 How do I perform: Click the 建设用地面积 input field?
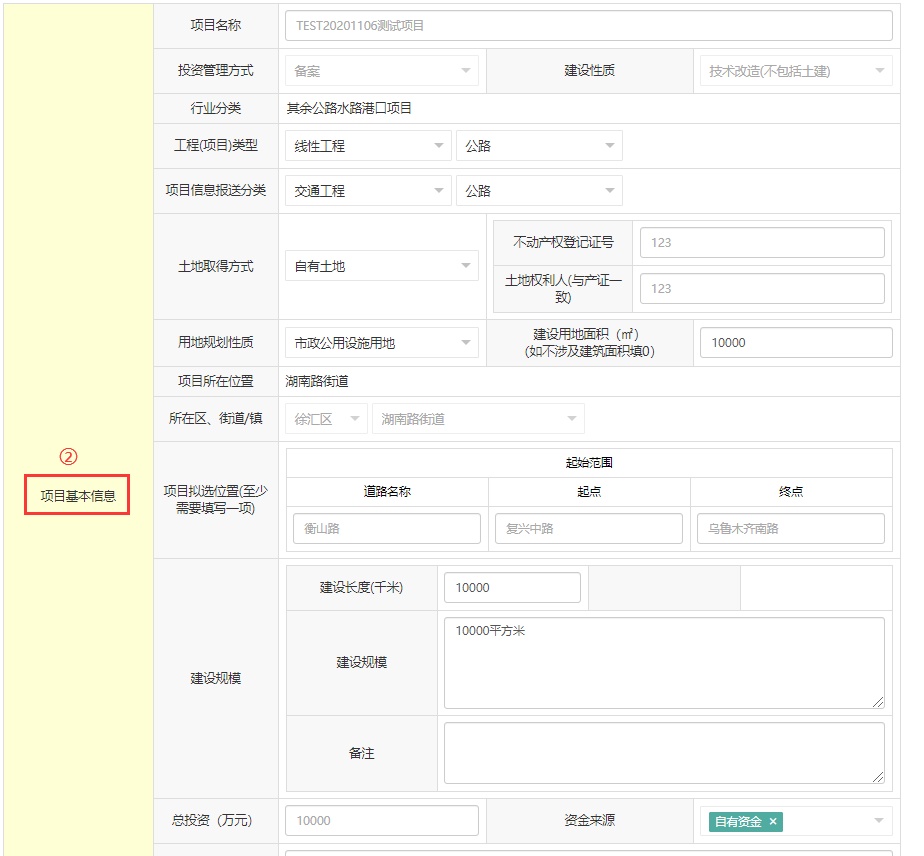795,343
